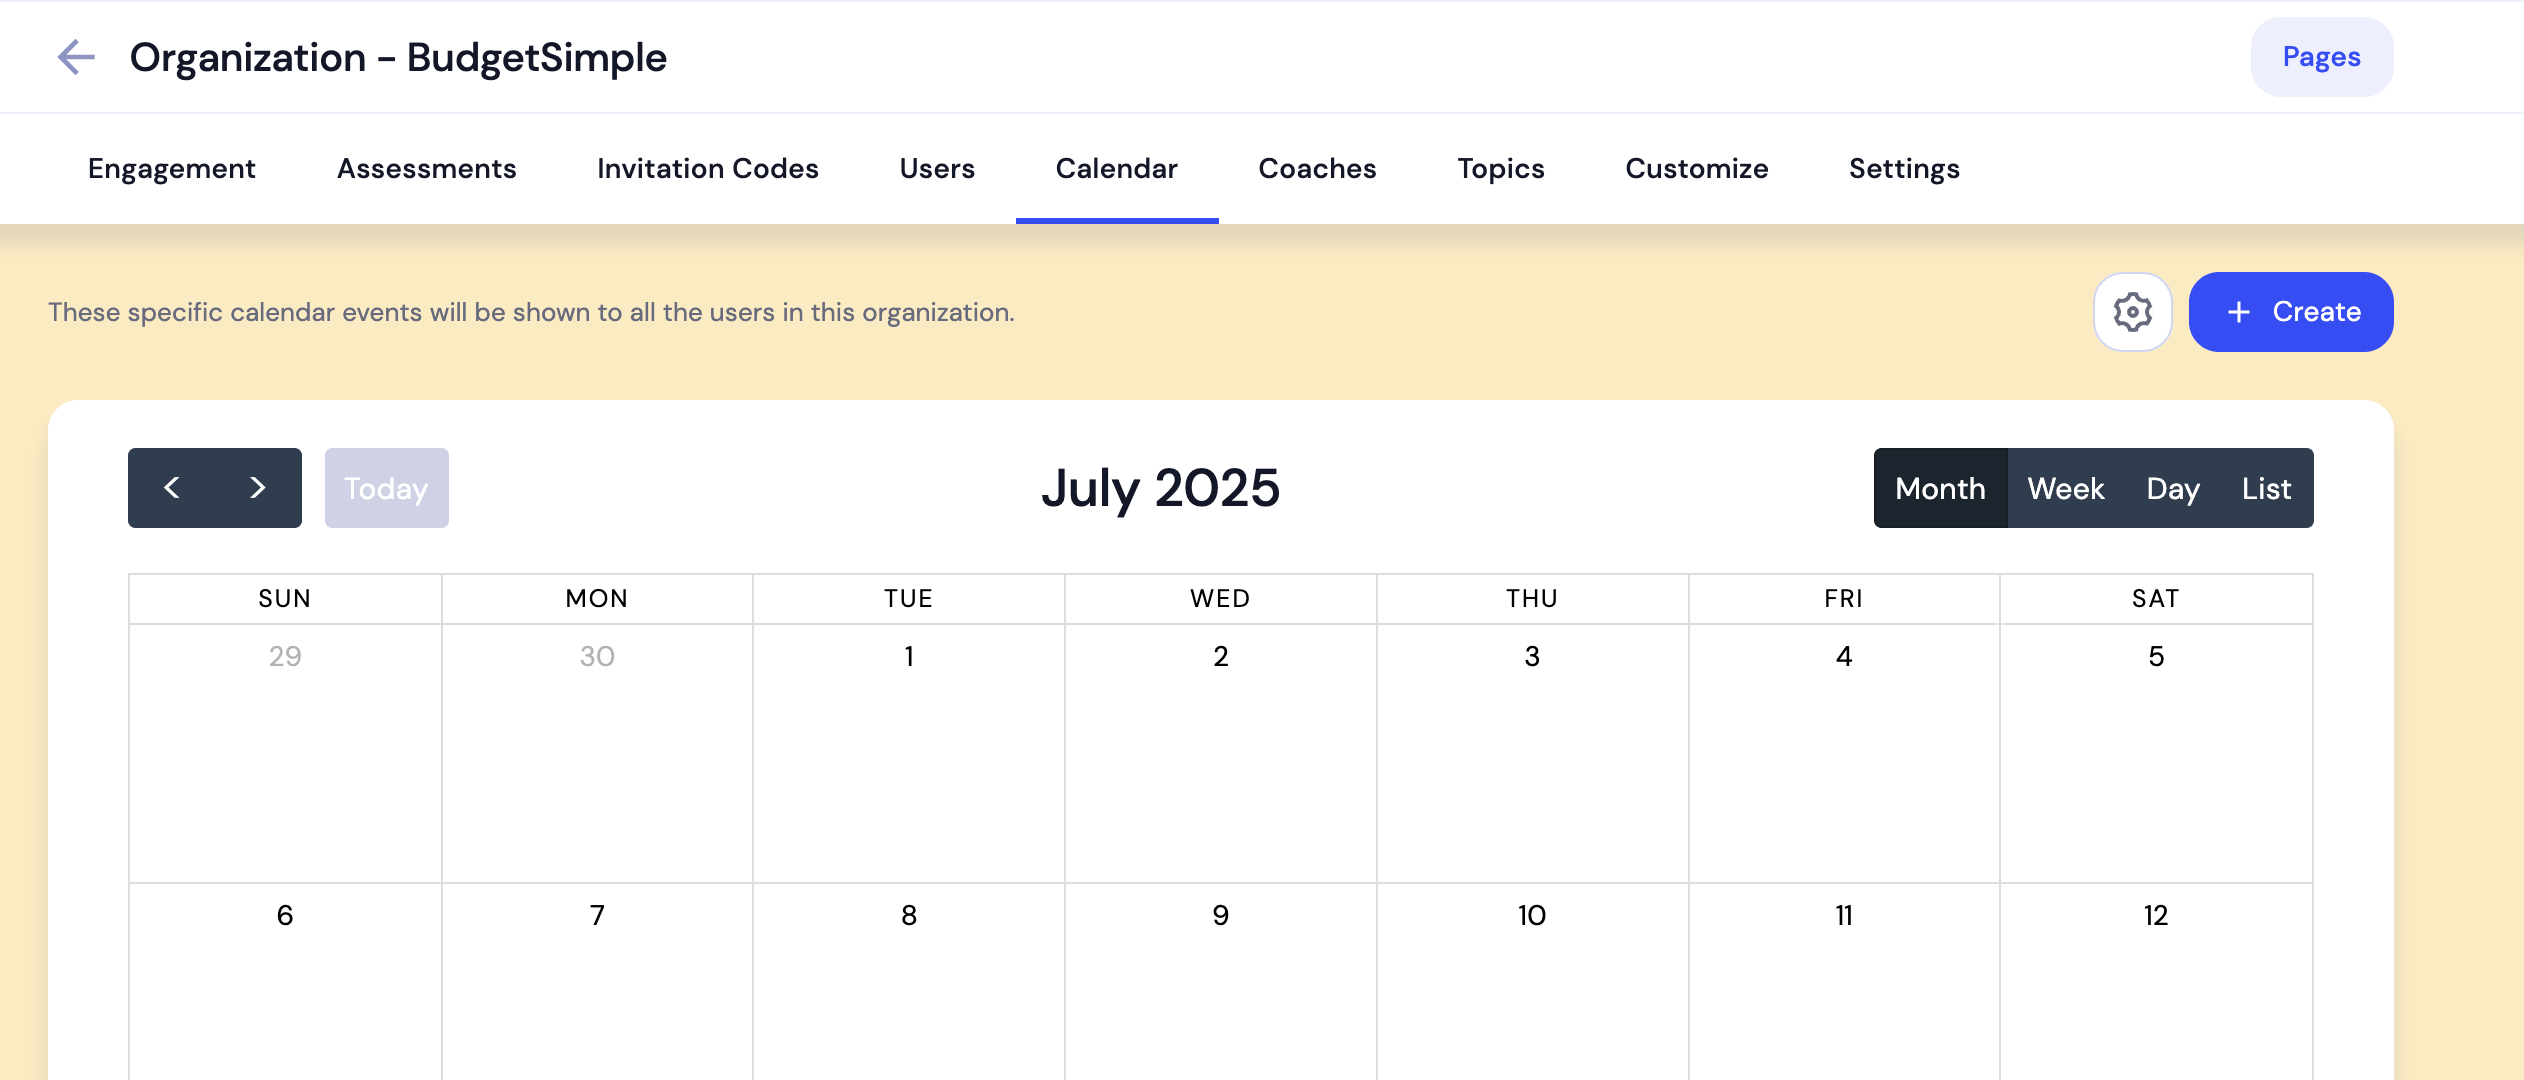Switch to the Users tab
This screenshot has width=2524, height=1080.
pyautogui.click(x=936, y=168)
